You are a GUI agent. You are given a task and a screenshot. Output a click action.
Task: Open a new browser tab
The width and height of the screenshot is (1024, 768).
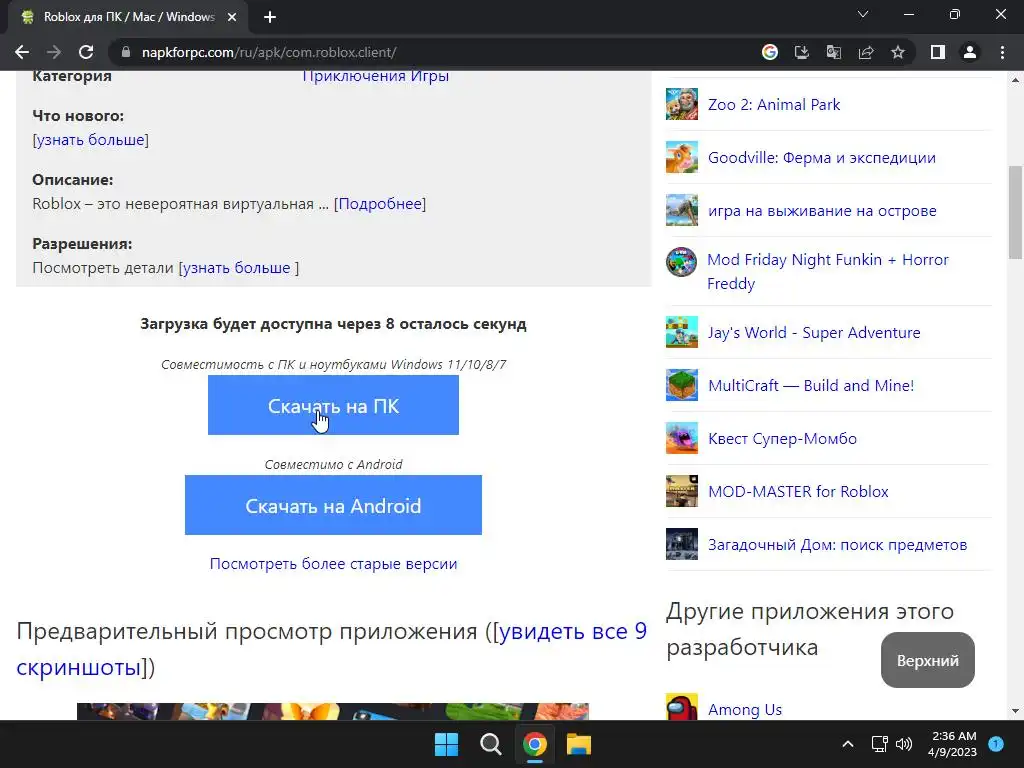pyautogui.click(x=270, y=17)
